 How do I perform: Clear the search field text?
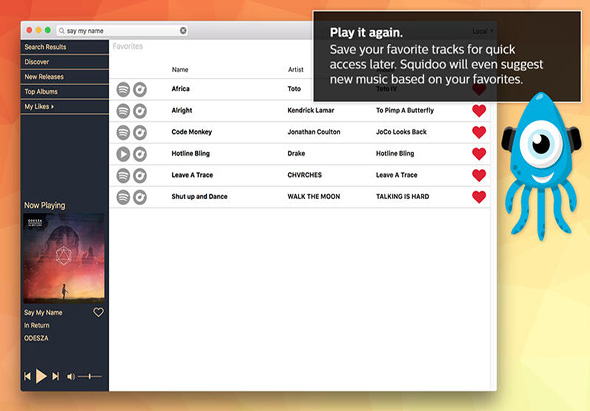(183, 31)
